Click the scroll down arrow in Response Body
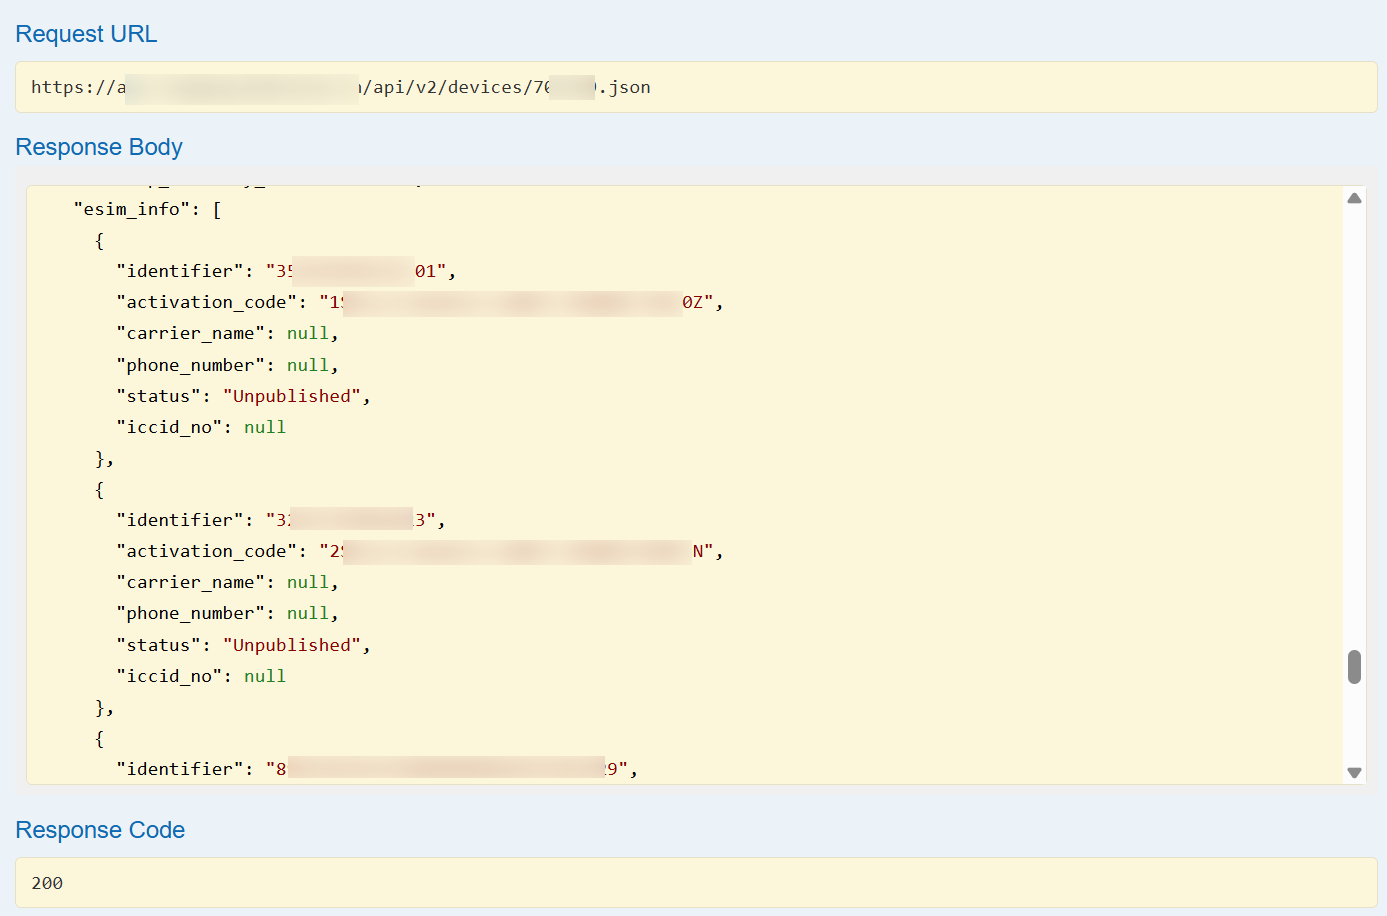 coord(1354,772)
